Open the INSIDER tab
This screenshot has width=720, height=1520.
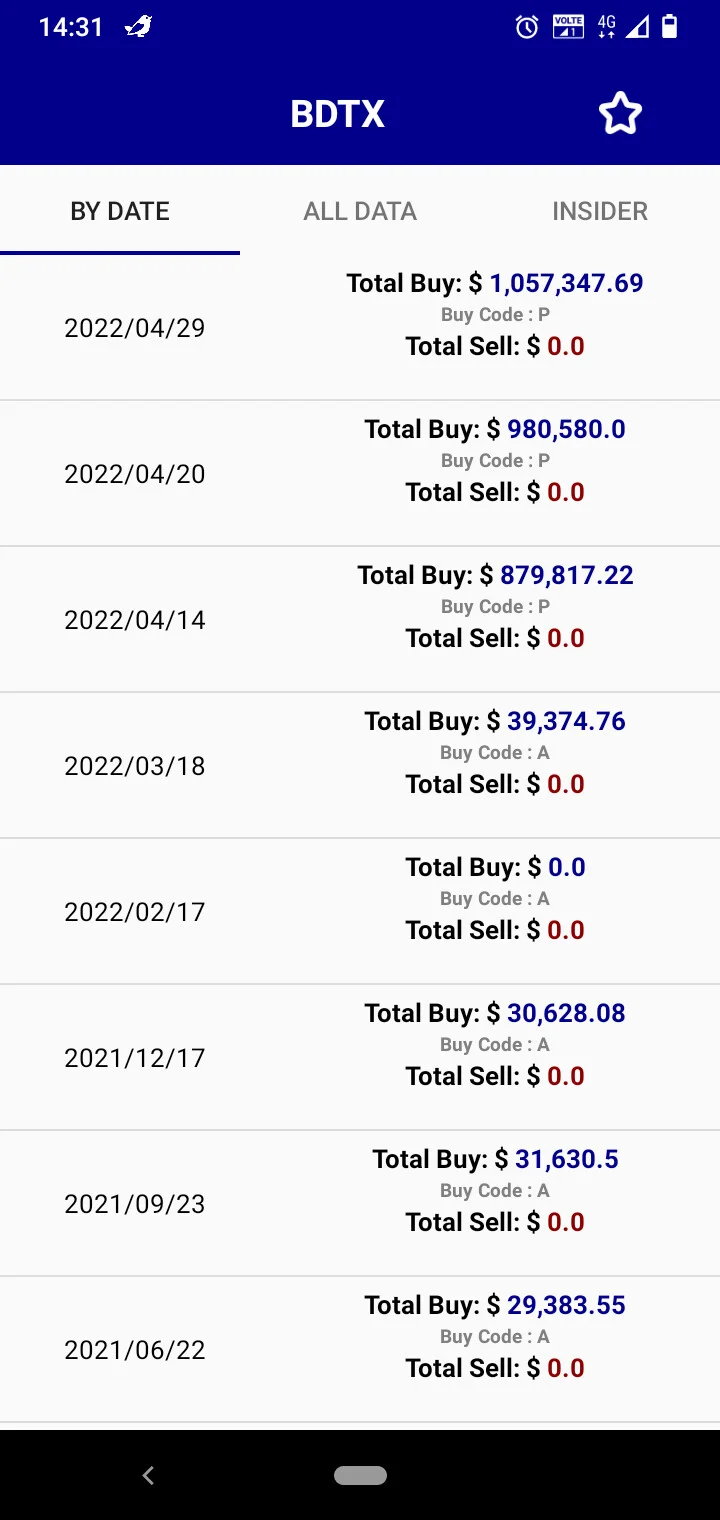click(600, 211)
